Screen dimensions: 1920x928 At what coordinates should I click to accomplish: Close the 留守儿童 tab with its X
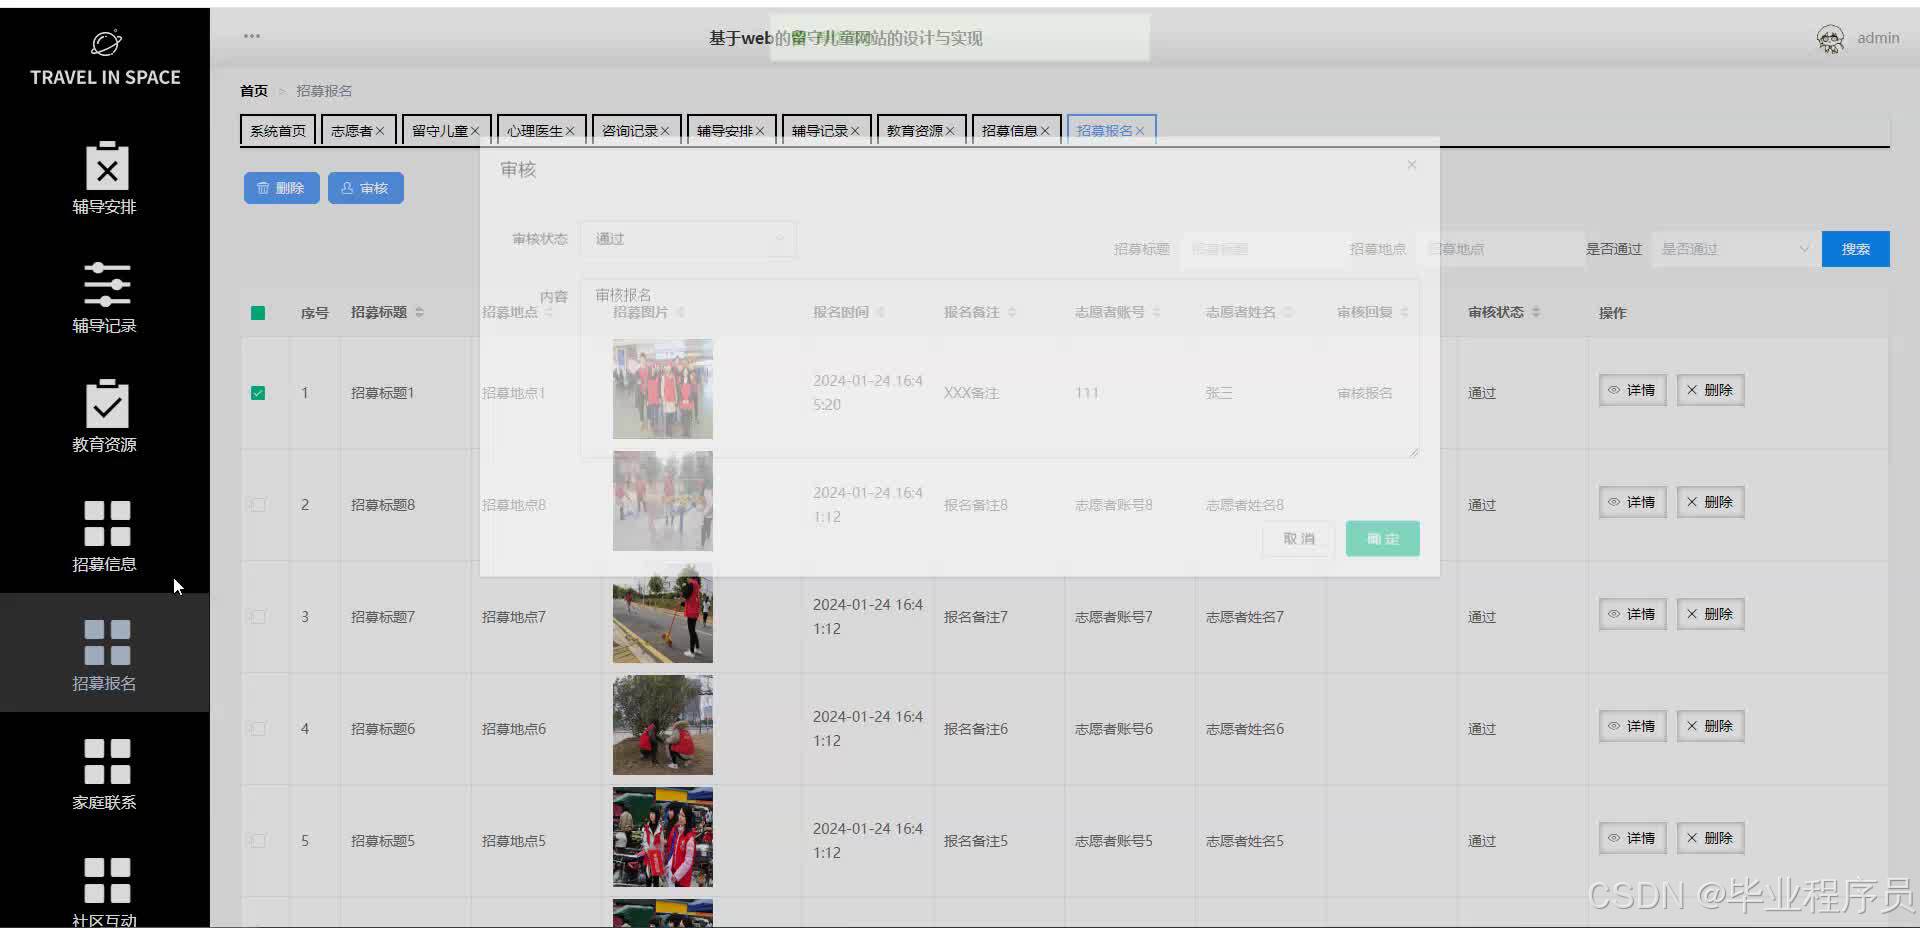coord(475,131)
